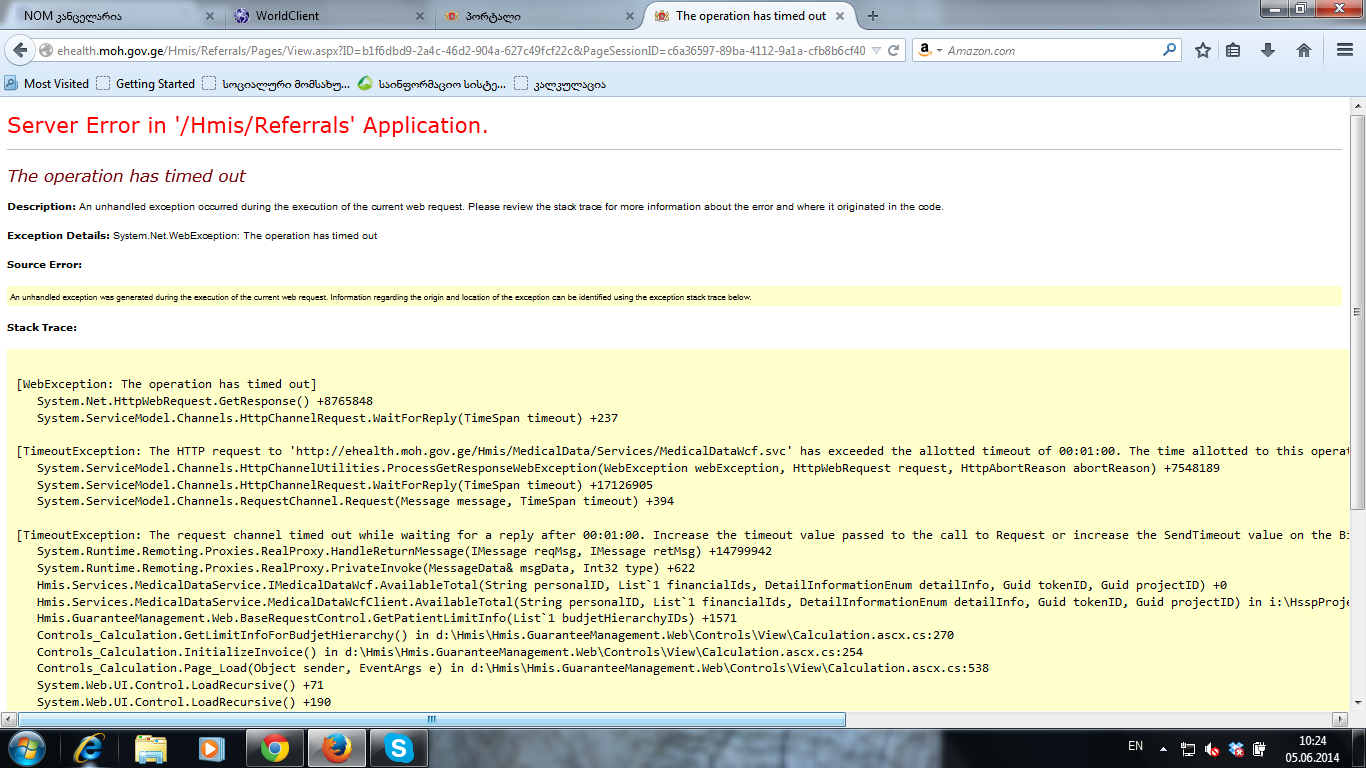Open the URL bar history dropdown arrow
Screen dimensions: 1366x768
pos(876,50)
